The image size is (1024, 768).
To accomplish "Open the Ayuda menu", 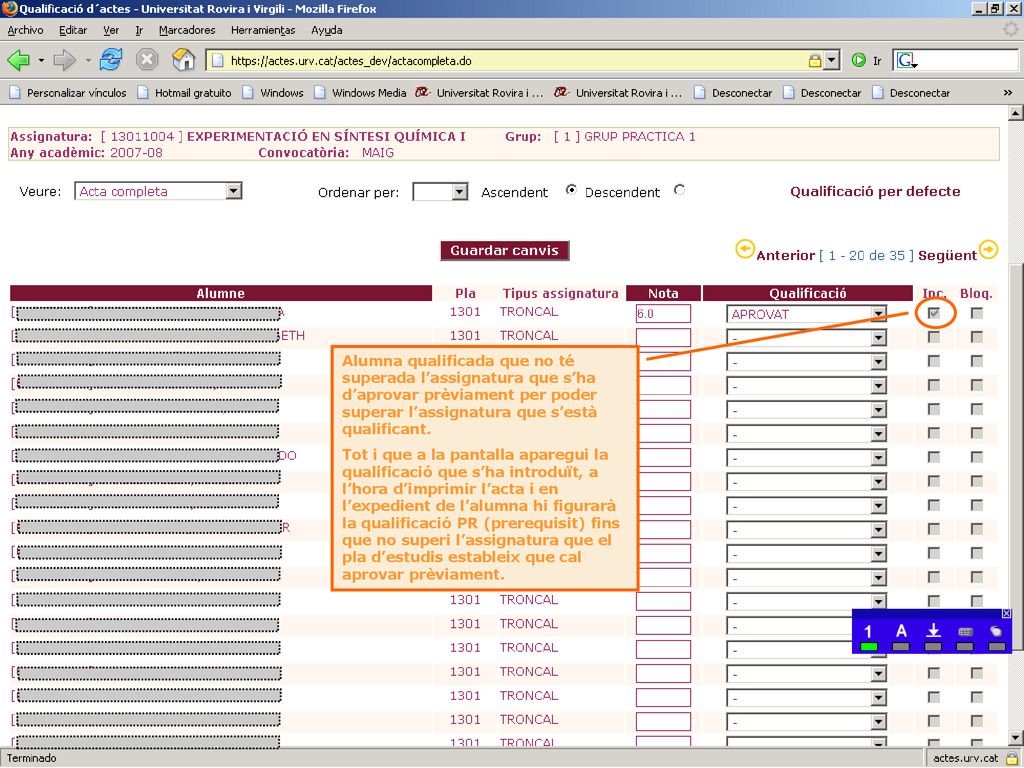I will click(327, 30).
